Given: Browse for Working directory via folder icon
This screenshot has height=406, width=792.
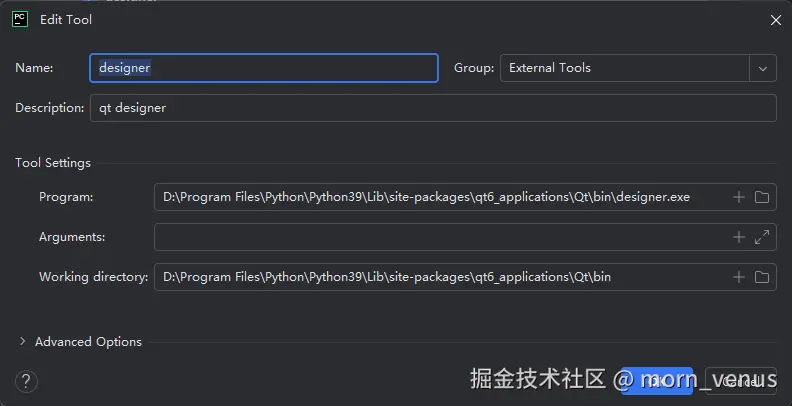Looking at the screenshot, I should coord(762,277).
